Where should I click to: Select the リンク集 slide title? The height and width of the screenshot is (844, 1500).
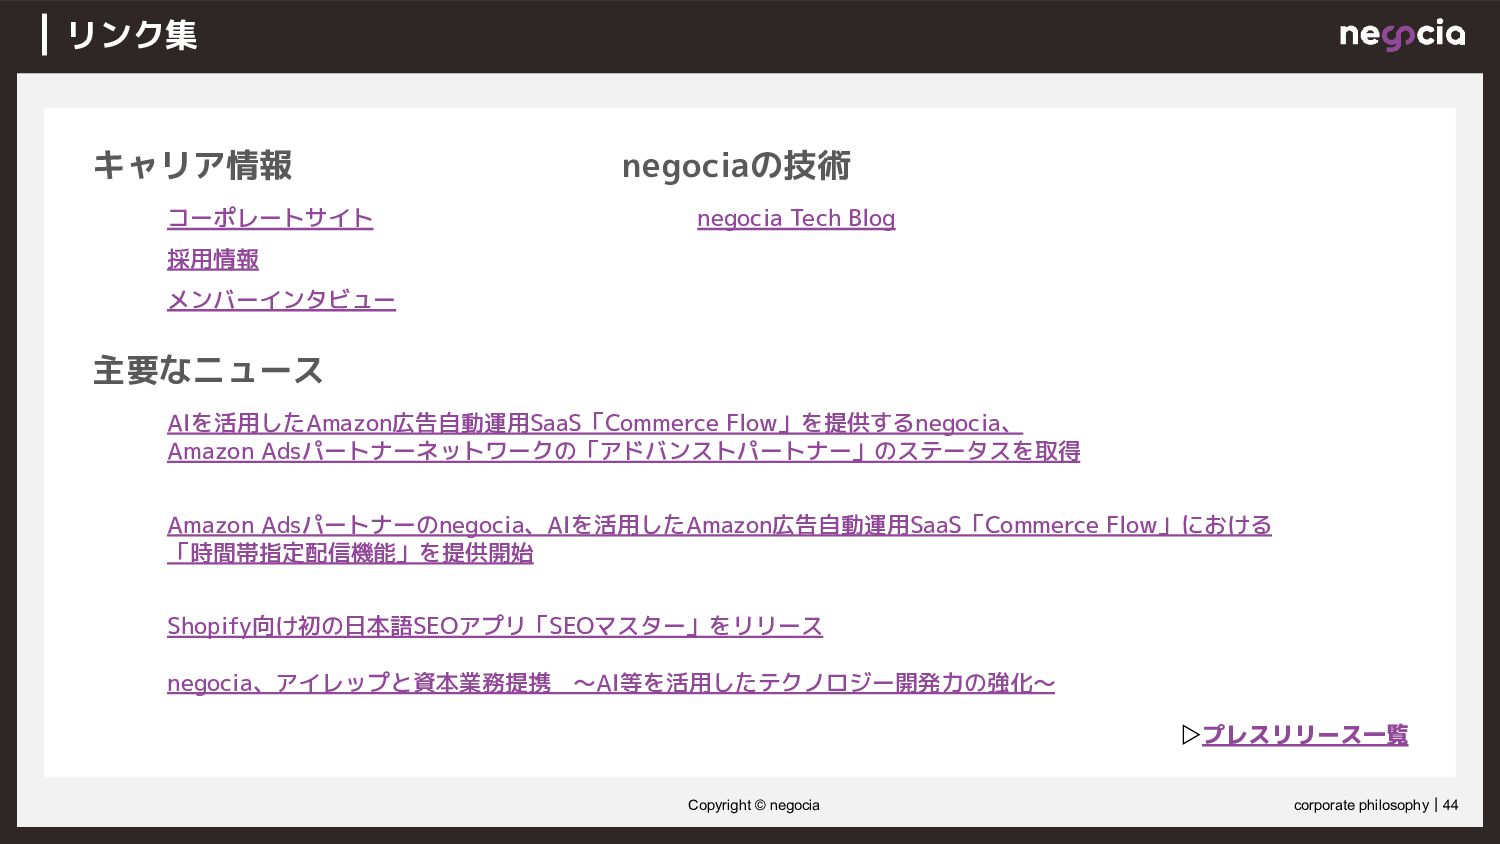tap(132, 35)
